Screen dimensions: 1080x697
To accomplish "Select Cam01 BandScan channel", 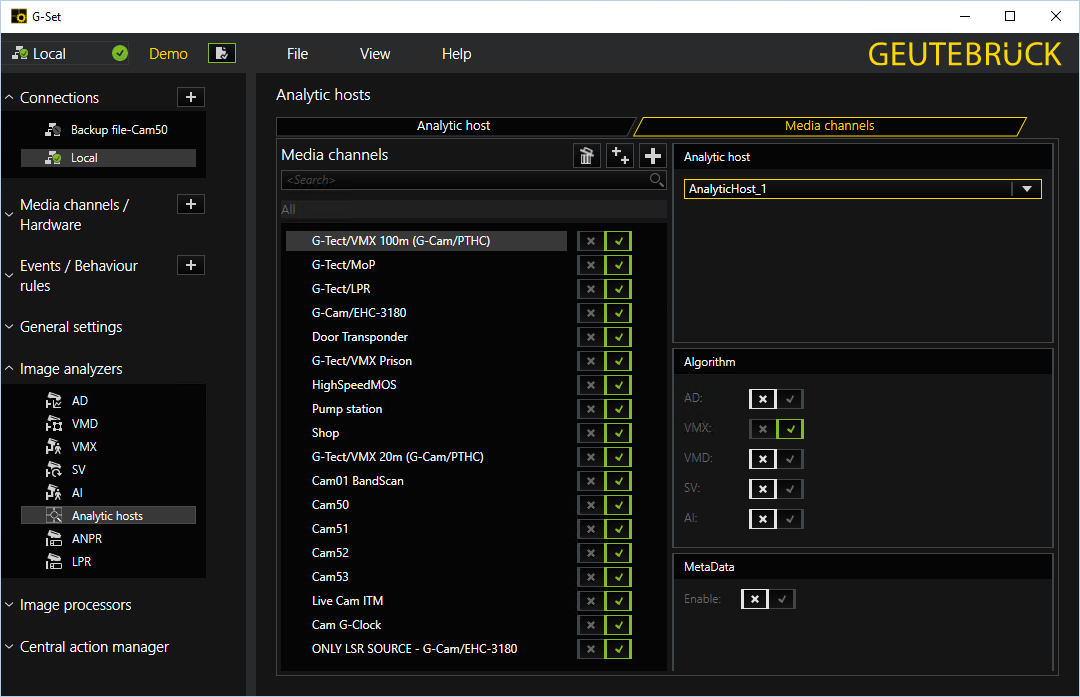I will click(426, 481).
